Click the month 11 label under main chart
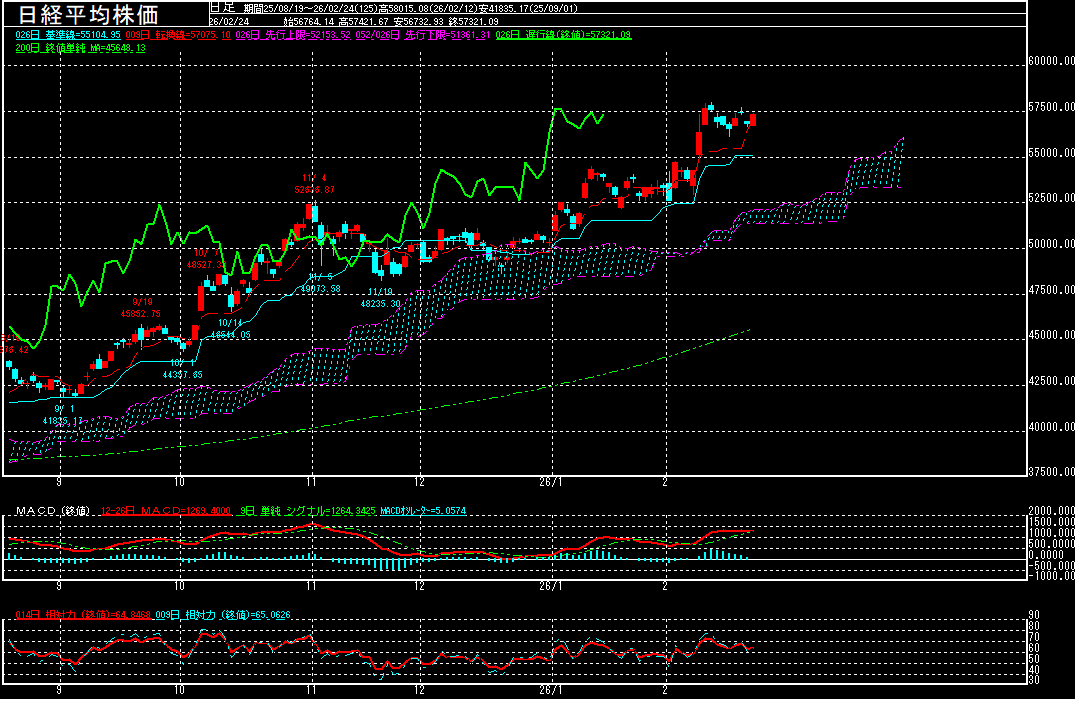Image resolution: width=1083 pixels, height=709 pixels. click(311, 478)
